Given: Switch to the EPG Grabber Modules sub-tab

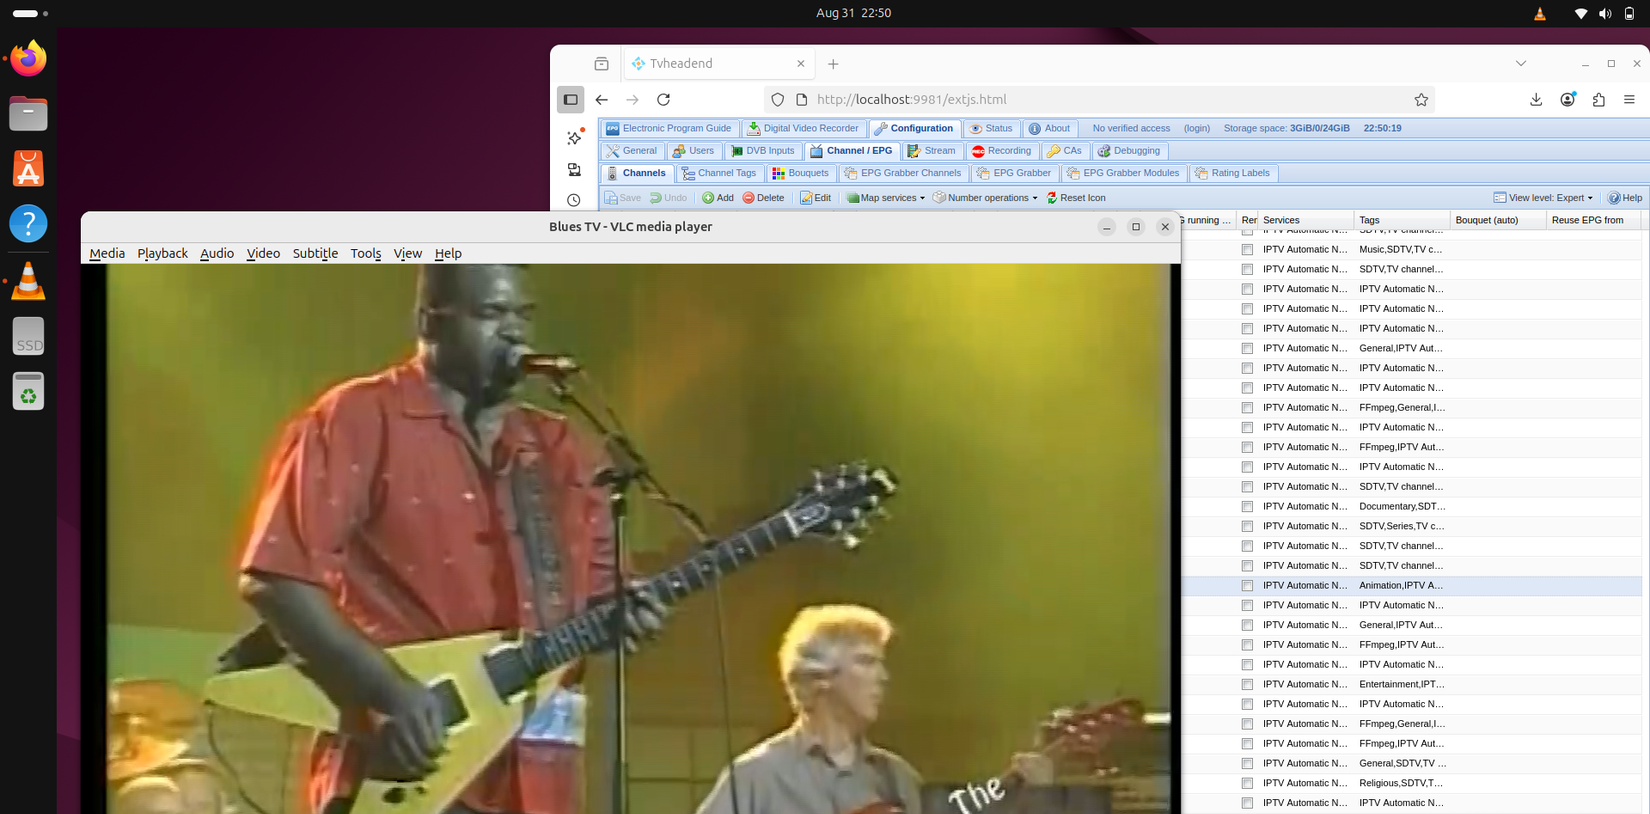Looking at the screenshot, I should (1122, 173).
